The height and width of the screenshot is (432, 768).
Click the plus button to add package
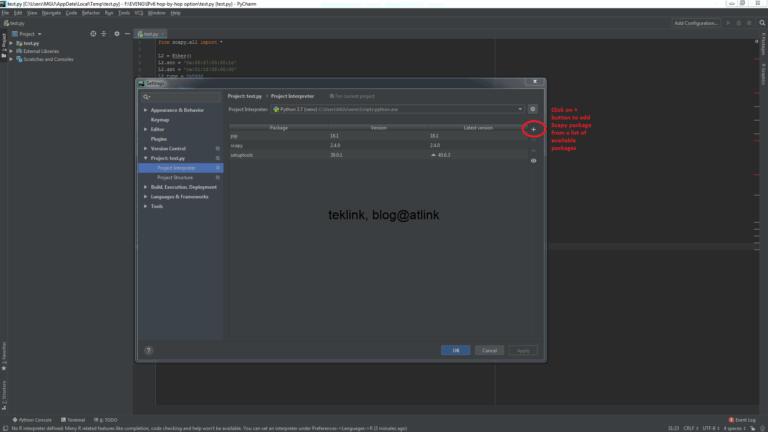pyautogui.click(x=533, y=129)
